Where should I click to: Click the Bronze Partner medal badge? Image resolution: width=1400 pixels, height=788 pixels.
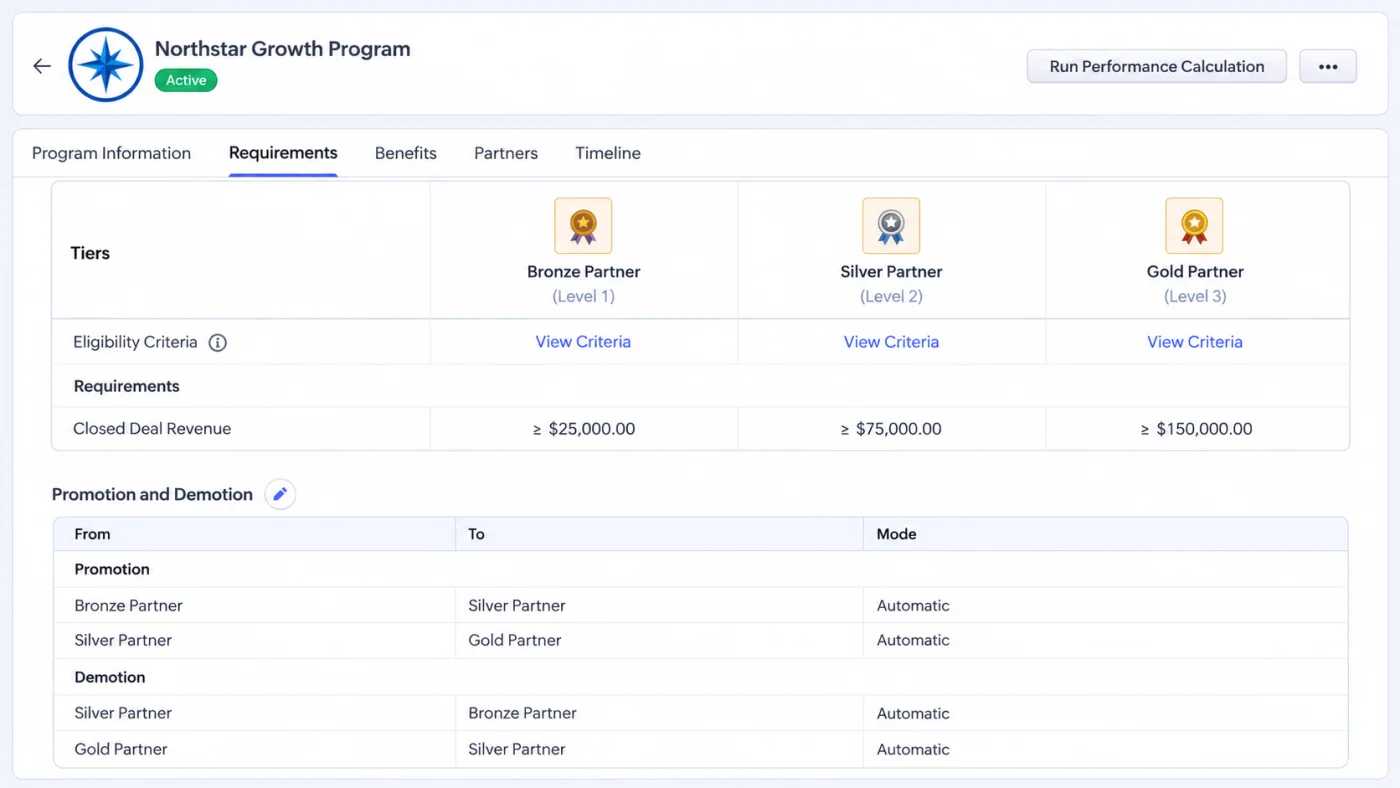click(583, 226)
